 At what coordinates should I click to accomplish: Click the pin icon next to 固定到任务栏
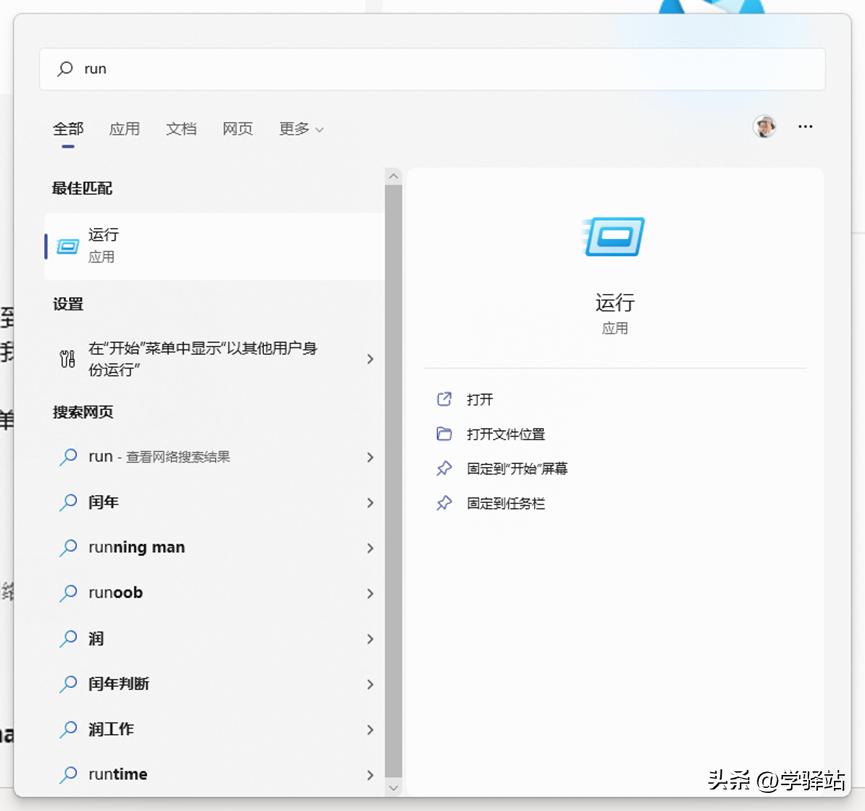(x=443, y=503)
